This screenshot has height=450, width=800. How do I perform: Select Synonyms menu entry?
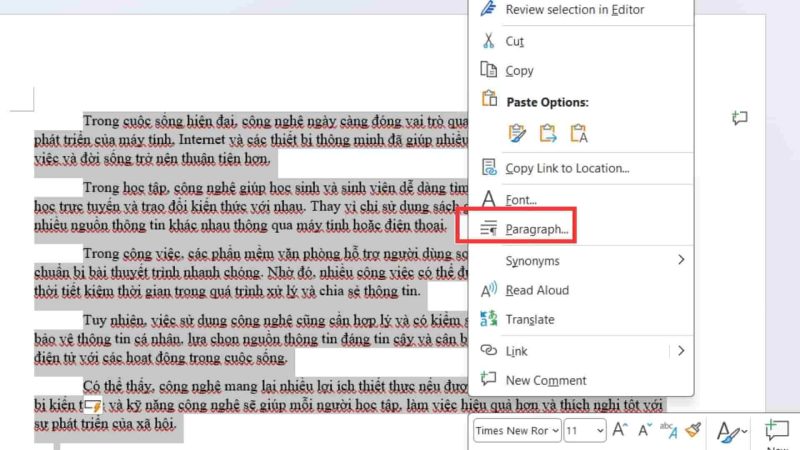coord(532,261)
